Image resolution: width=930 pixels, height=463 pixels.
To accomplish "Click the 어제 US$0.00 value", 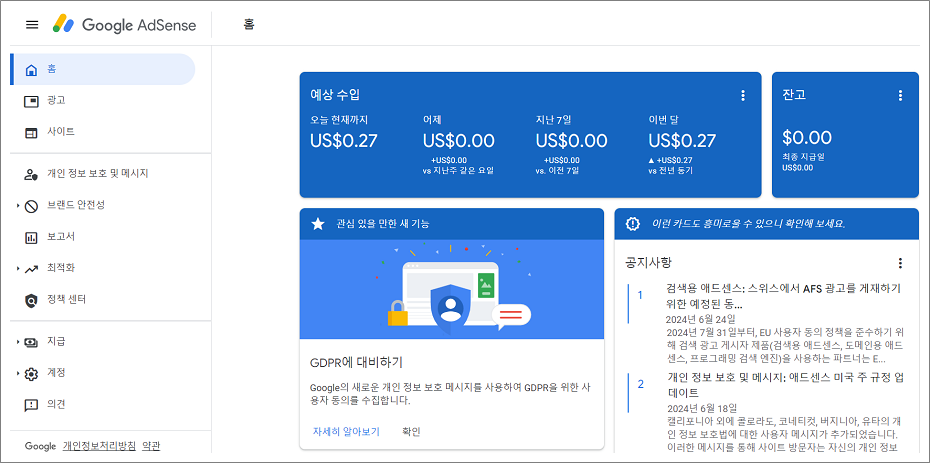I will pos(458,141).
